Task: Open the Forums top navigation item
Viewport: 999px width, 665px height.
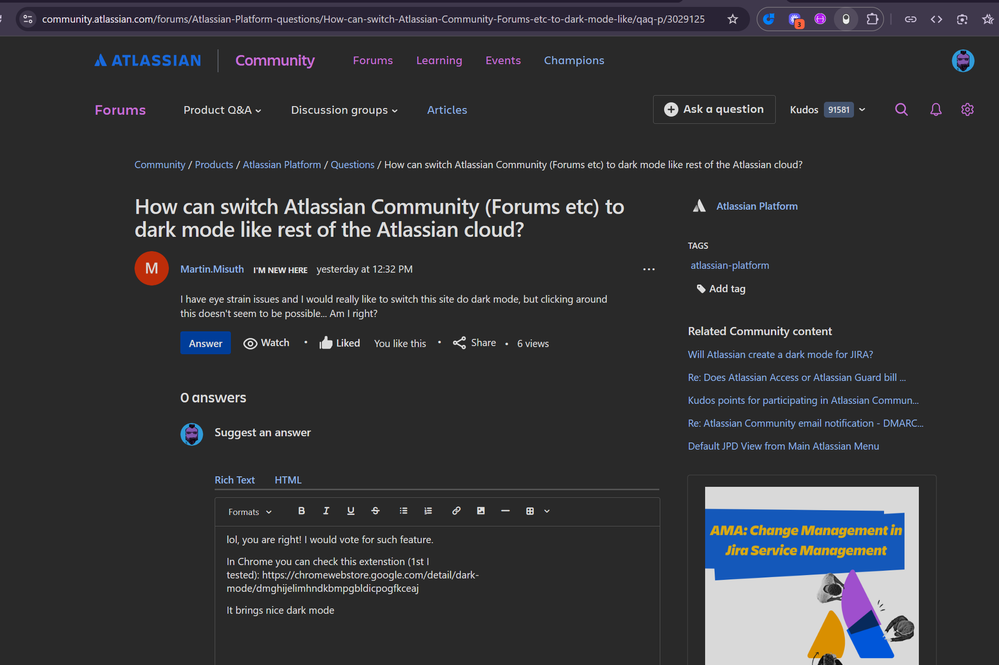Action: coord(373,61)
